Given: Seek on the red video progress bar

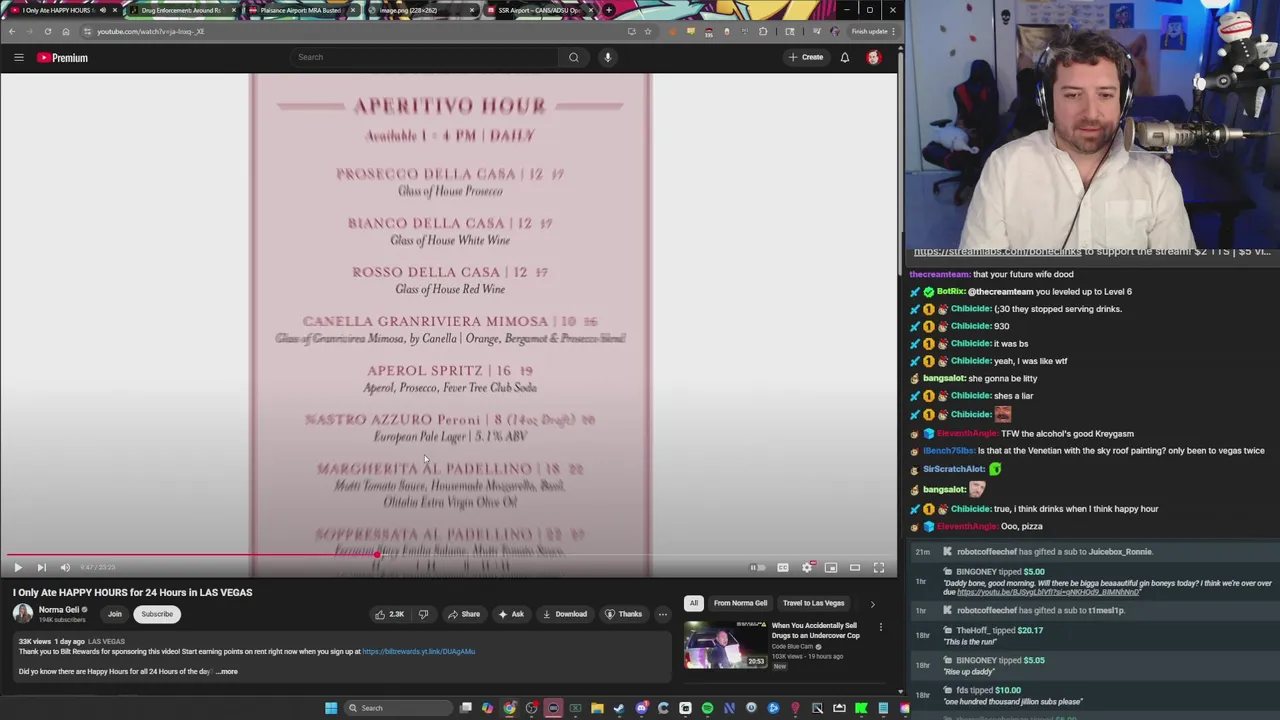Looking at the screenshot, I should (x=448, y=555).
